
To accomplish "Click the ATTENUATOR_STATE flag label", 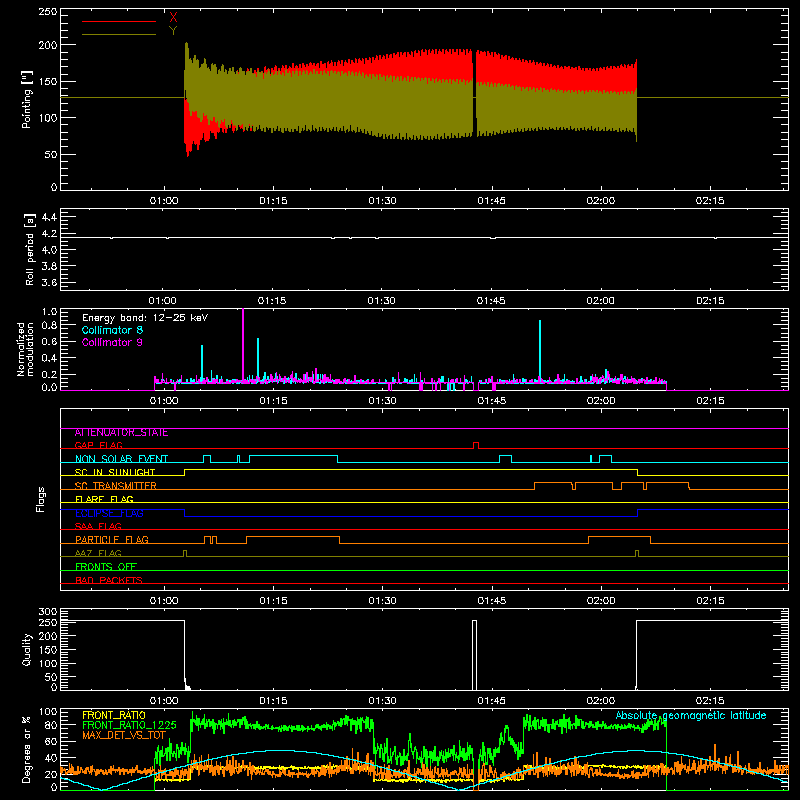I will pyautogui.click(x=121, y=433).
